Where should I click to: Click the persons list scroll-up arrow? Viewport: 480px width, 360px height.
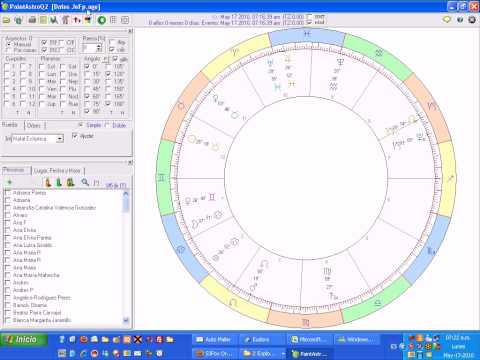(x=126, y=193)
